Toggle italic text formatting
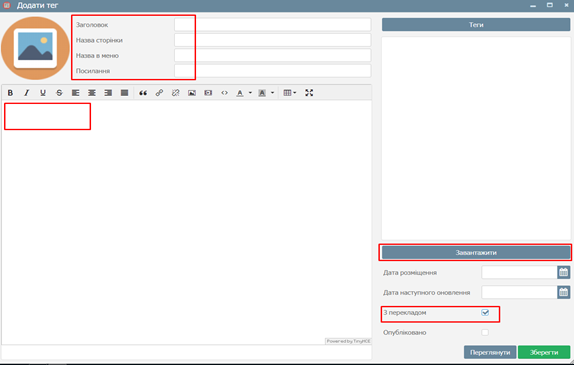This screenshot has width=574, height=365. point(26,93)
